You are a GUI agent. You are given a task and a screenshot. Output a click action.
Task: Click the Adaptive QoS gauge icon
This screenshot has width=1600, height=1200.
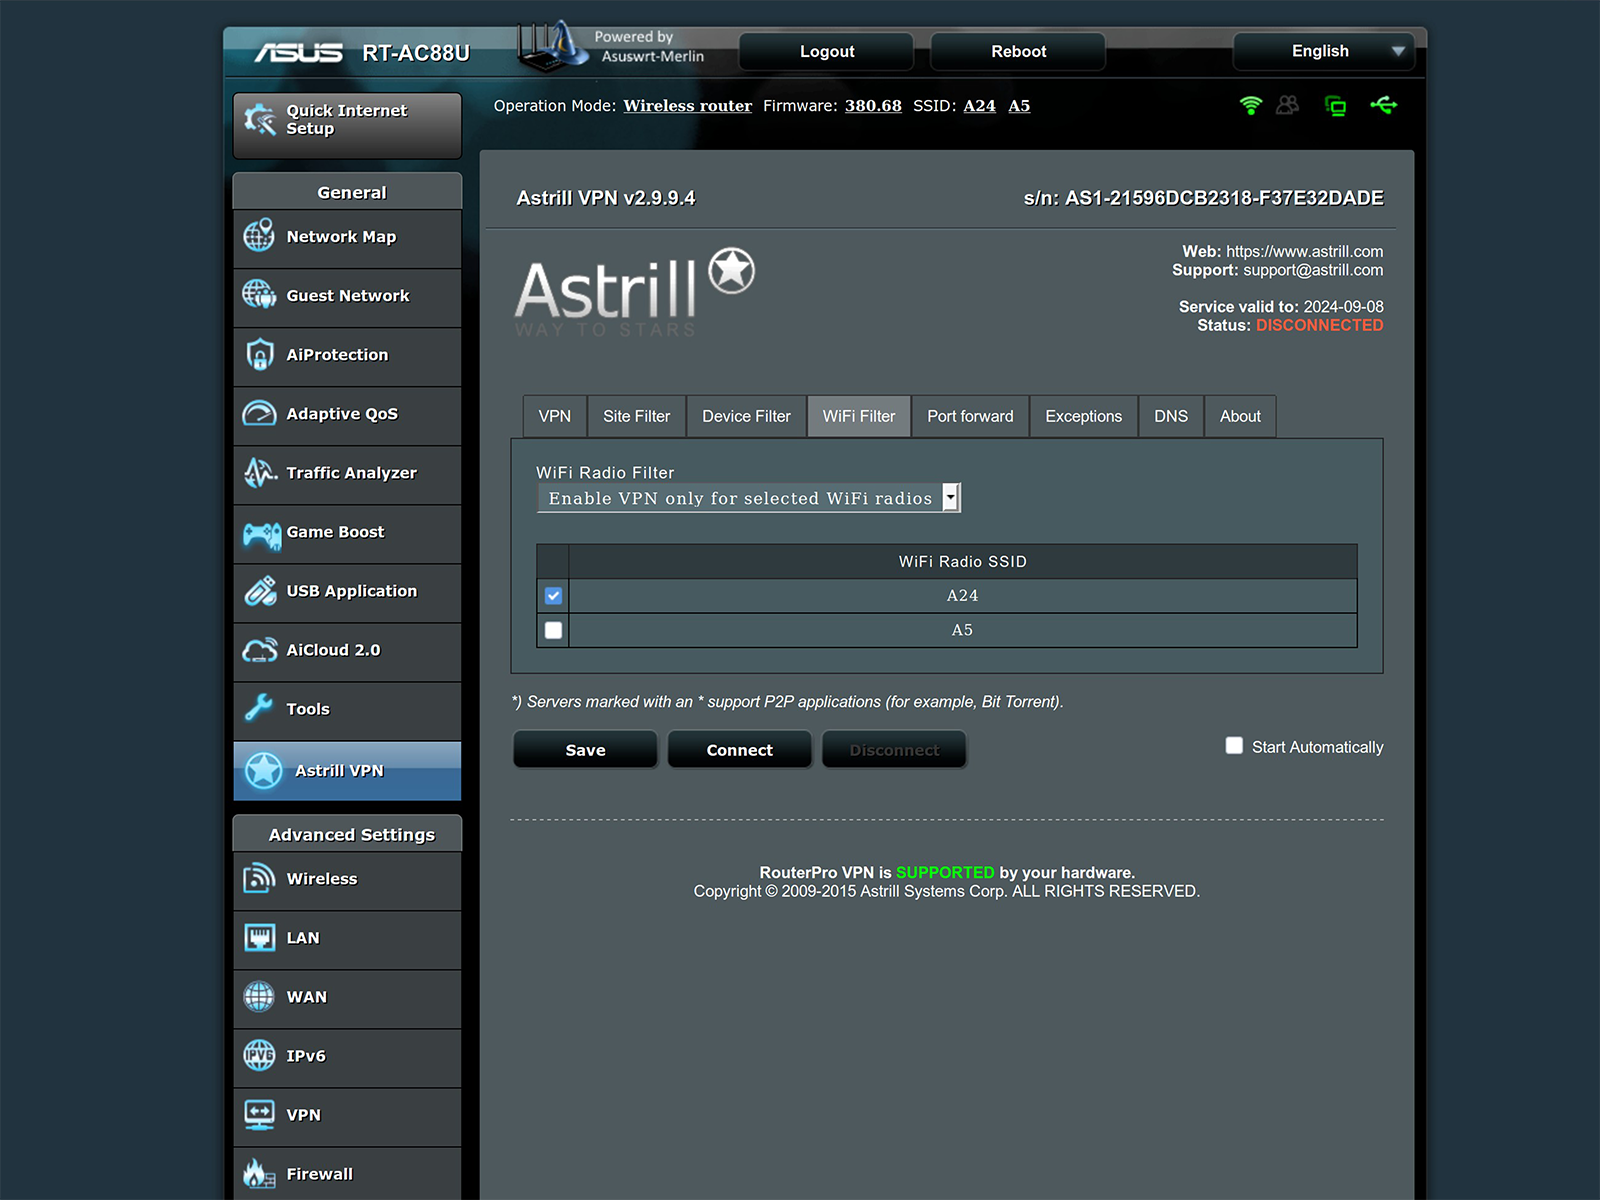(259, 413)
